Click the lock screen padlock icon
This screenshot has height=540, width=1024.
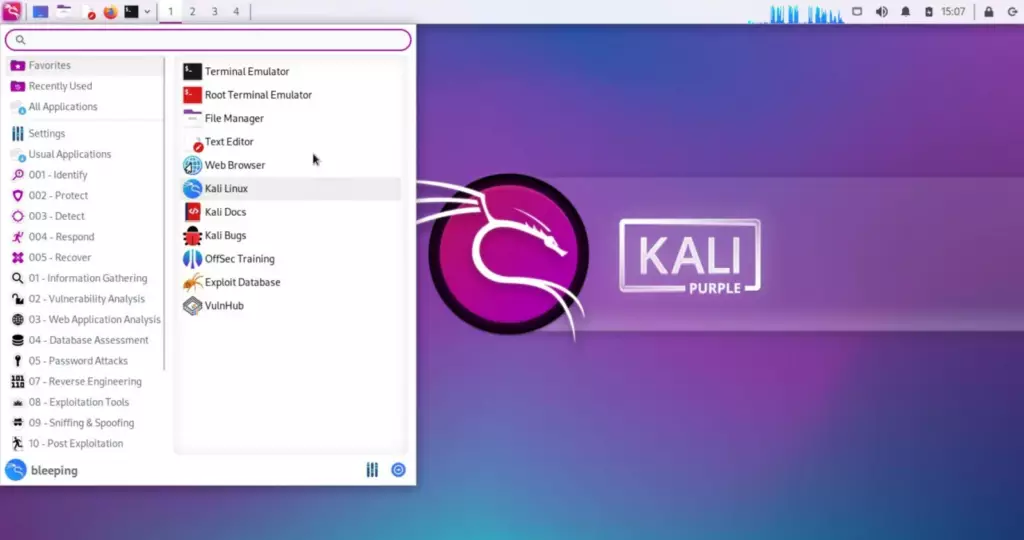click(x=988, y=12)
